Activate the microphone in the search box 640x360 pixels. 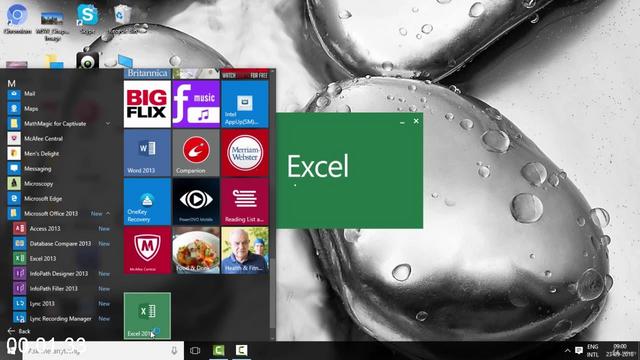tap(174, 351)
